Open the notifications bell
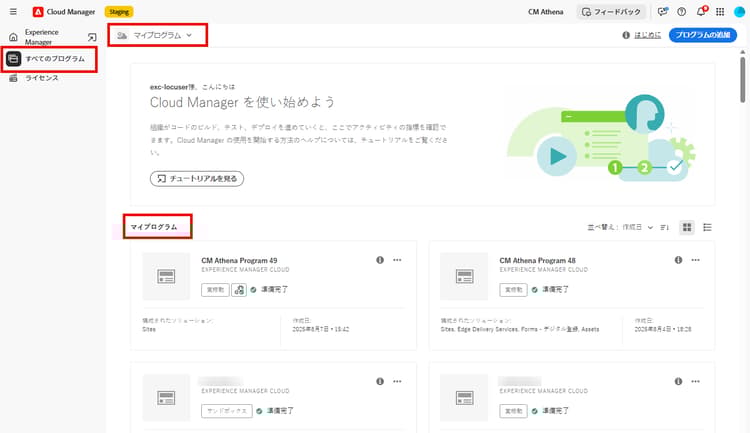The image size is (750, 433). [x=701, y=11]
